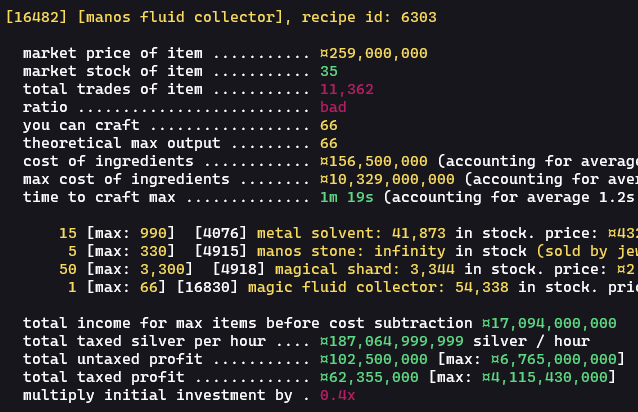Screen dimensions: 638x412
Task: Click ingredient id [16830]
Action: [207, 287]
